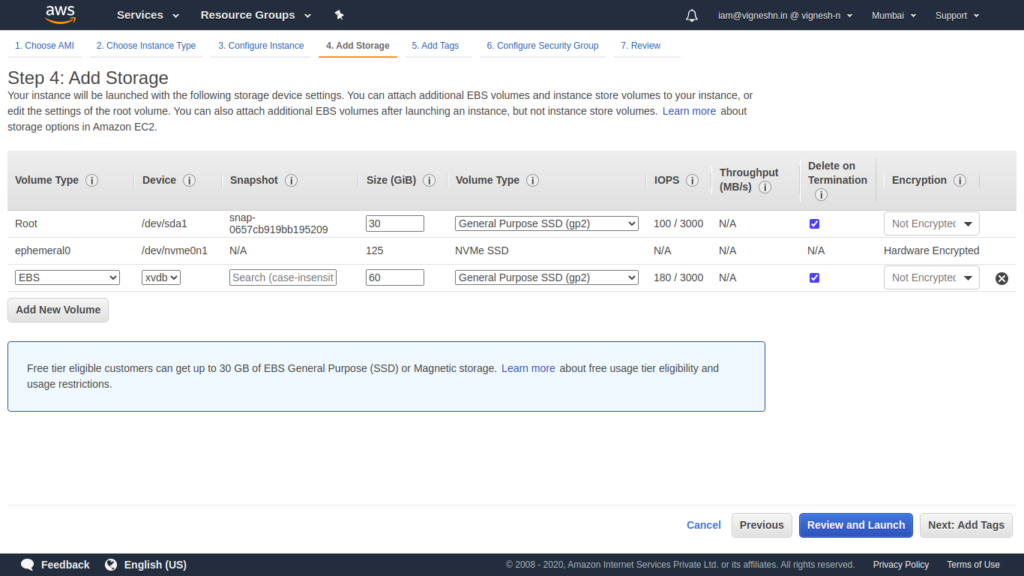Click Review and Launch button
Viewport: 1024px width, 576px height.
[x=856, y=525]
